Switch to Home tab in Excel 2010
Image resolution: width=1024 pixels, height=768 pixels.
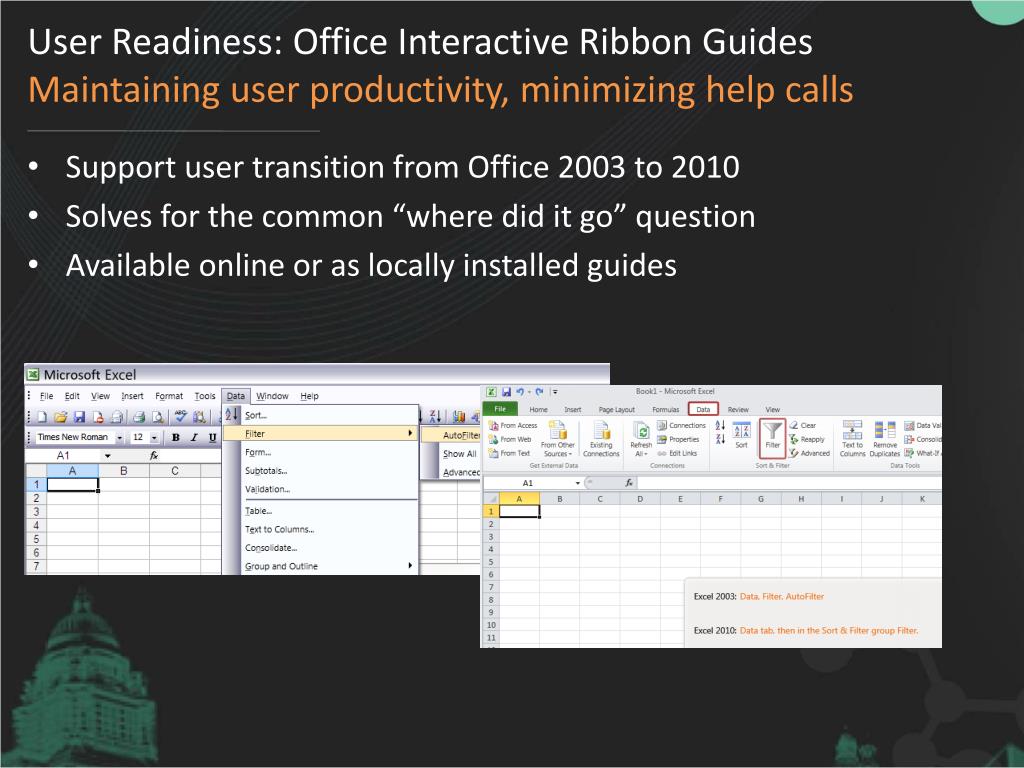(x=538, y=409)
